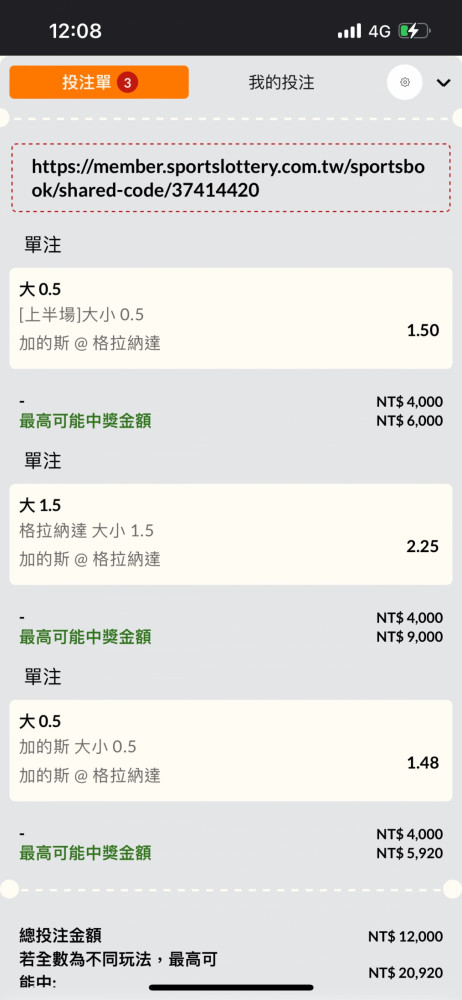Select the 格拉納達 大小 1.5 bet card
Viewport: 462px width, 1000px height.
231,534
